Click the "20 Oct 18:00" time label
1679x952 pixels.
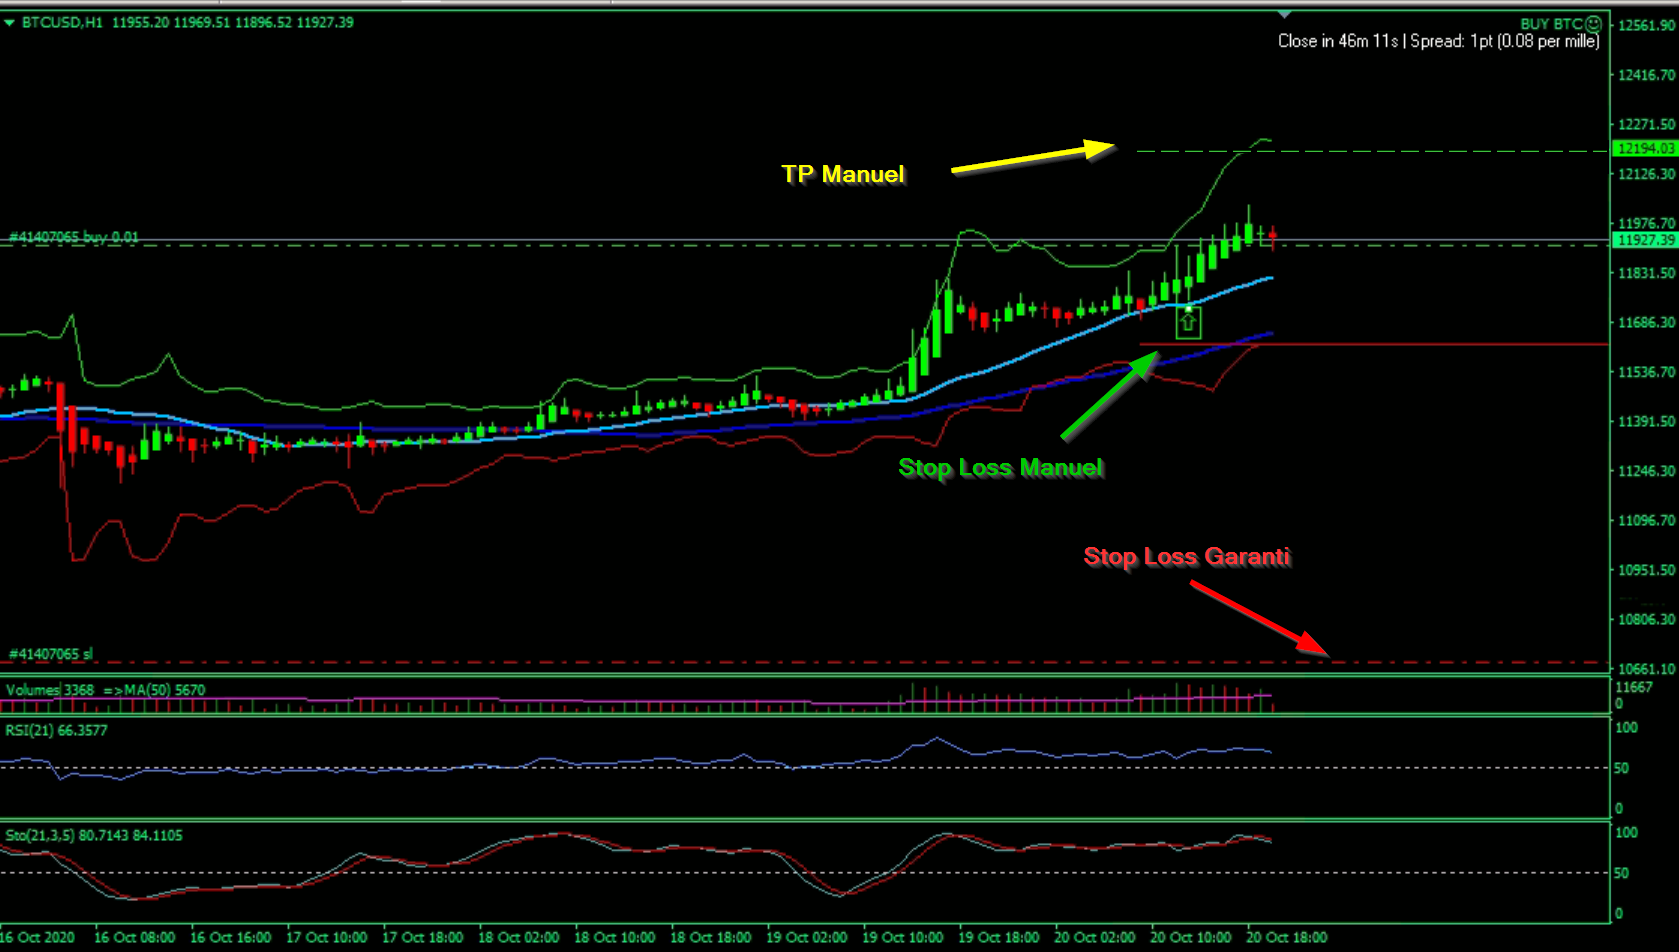(x=1286, y=938)
